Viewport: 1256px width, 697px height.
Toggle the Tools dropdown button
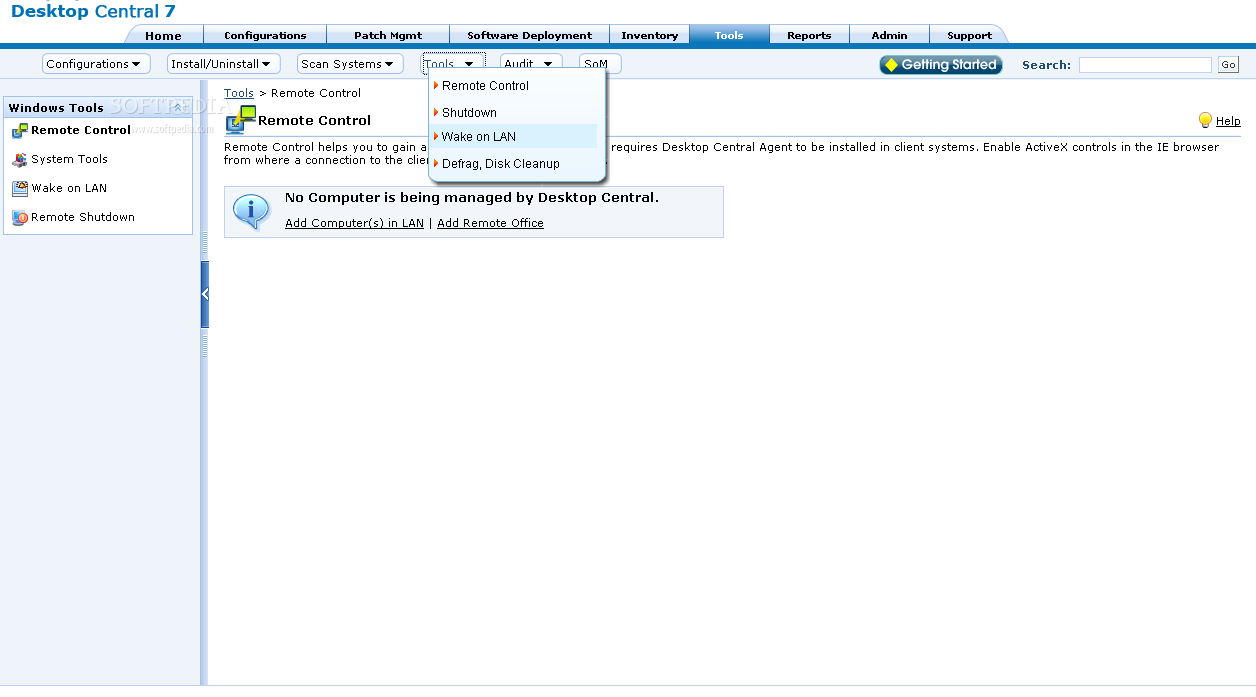(x=454, y=64)
